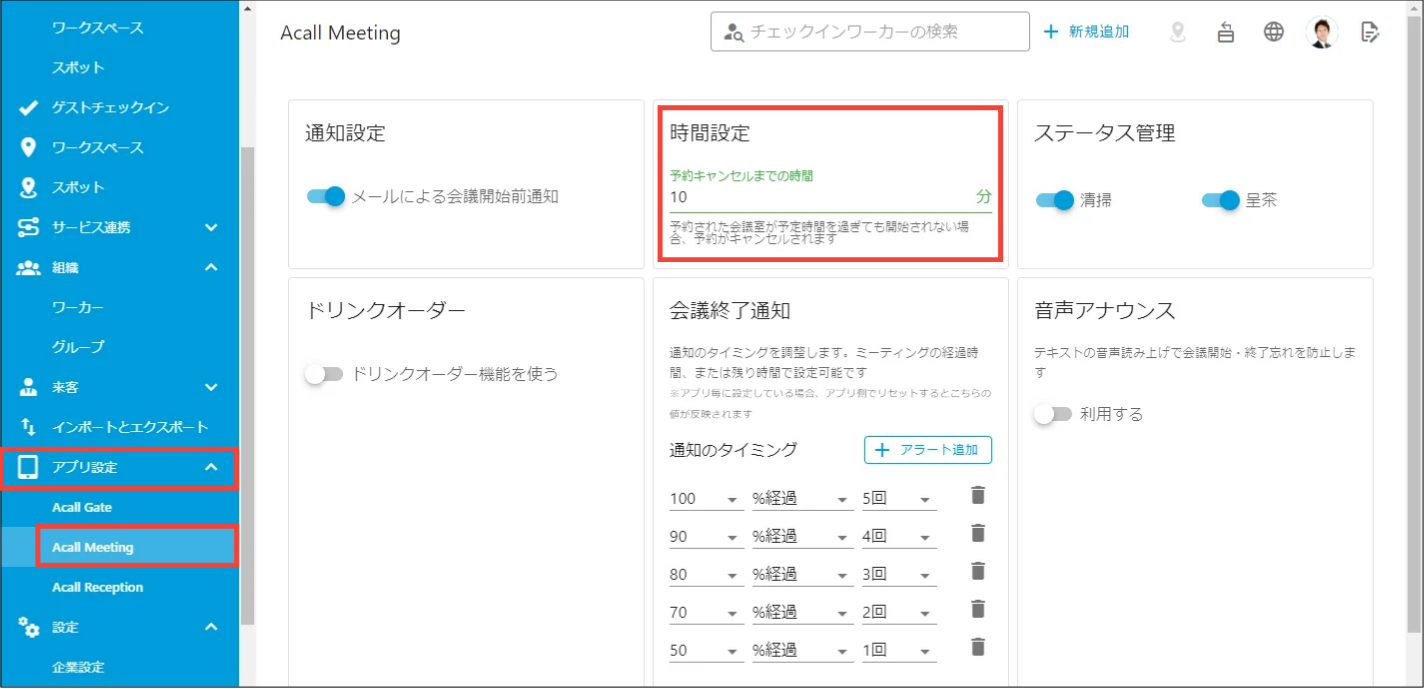The width and height of the screenshot is (1424, 689).
Task: Delete the 80 %経過 alert row
Action: pos(978,571)
